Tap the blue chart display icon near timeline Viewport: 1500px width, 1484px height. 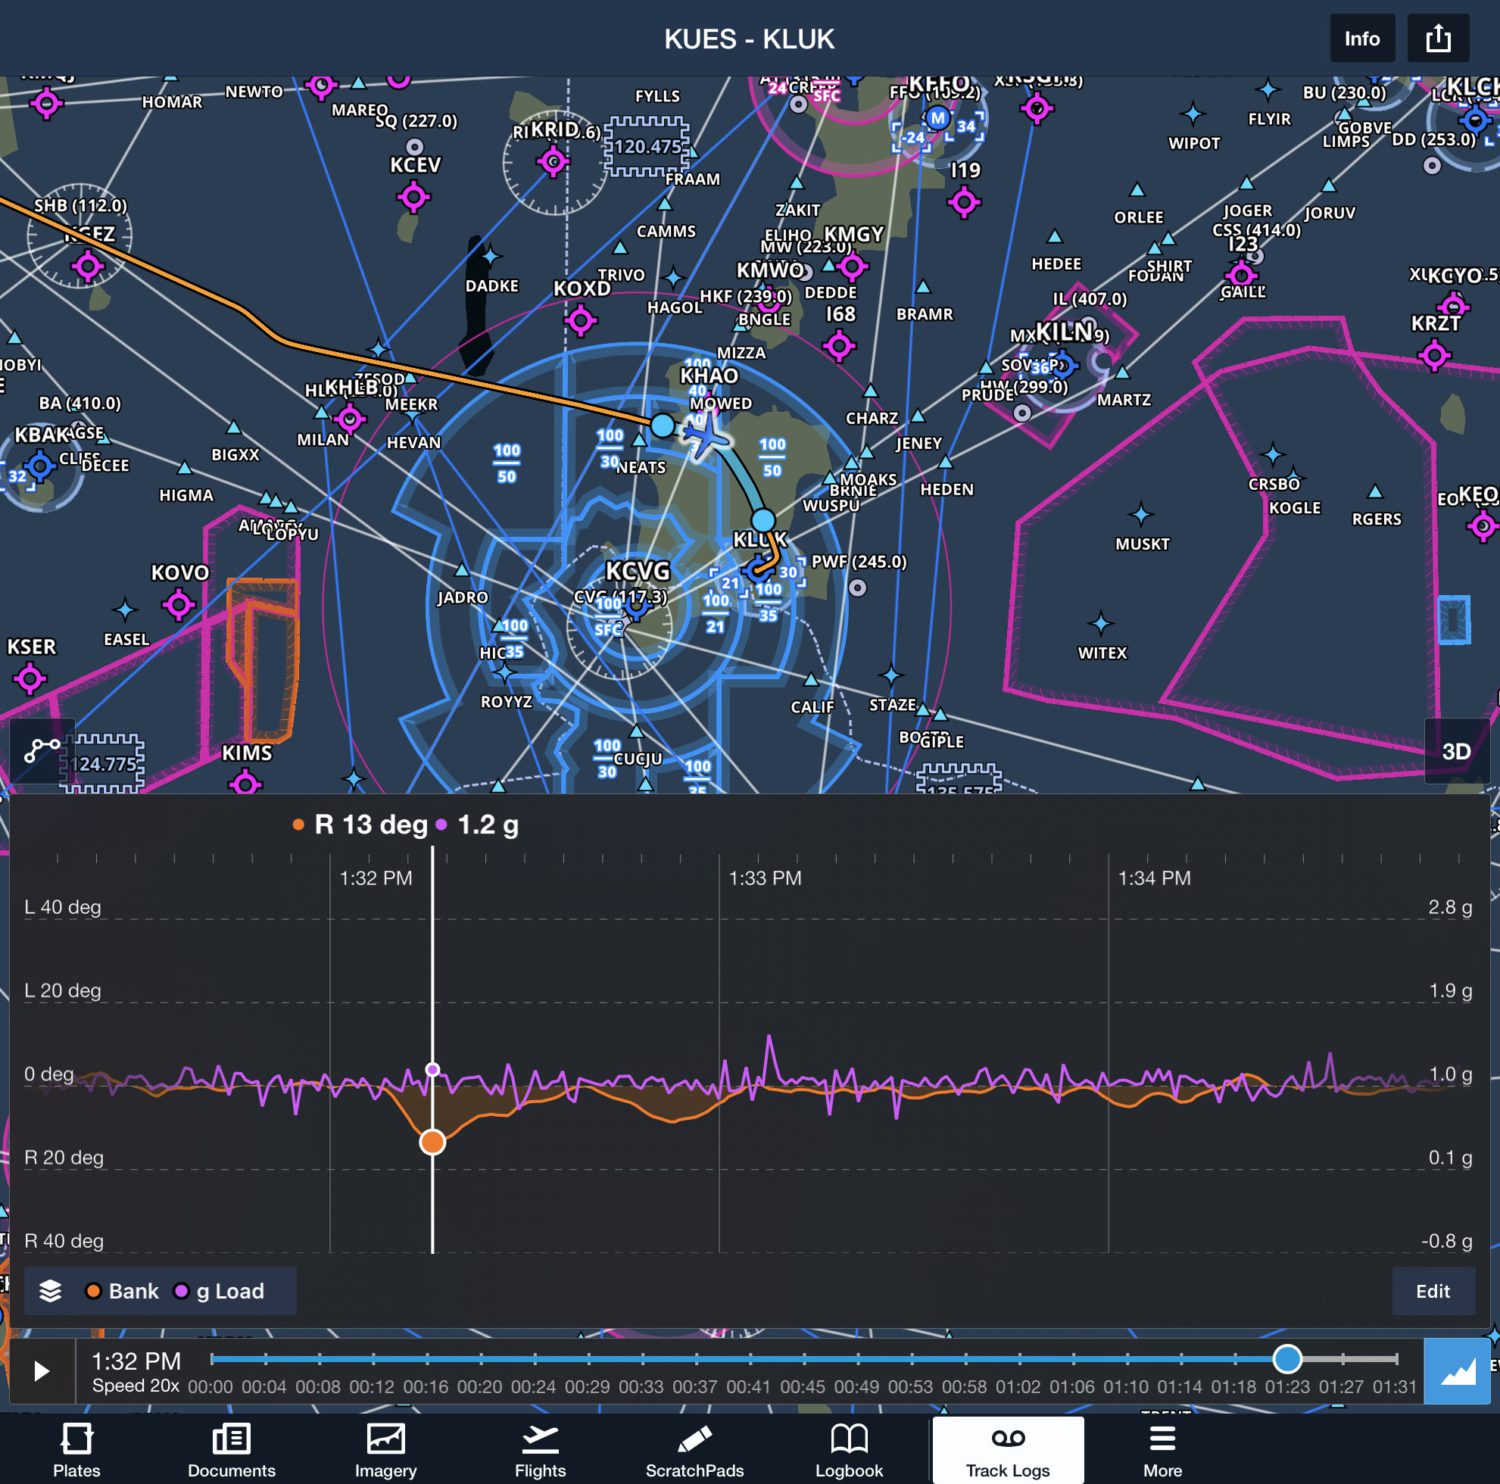point(1459,1372)
